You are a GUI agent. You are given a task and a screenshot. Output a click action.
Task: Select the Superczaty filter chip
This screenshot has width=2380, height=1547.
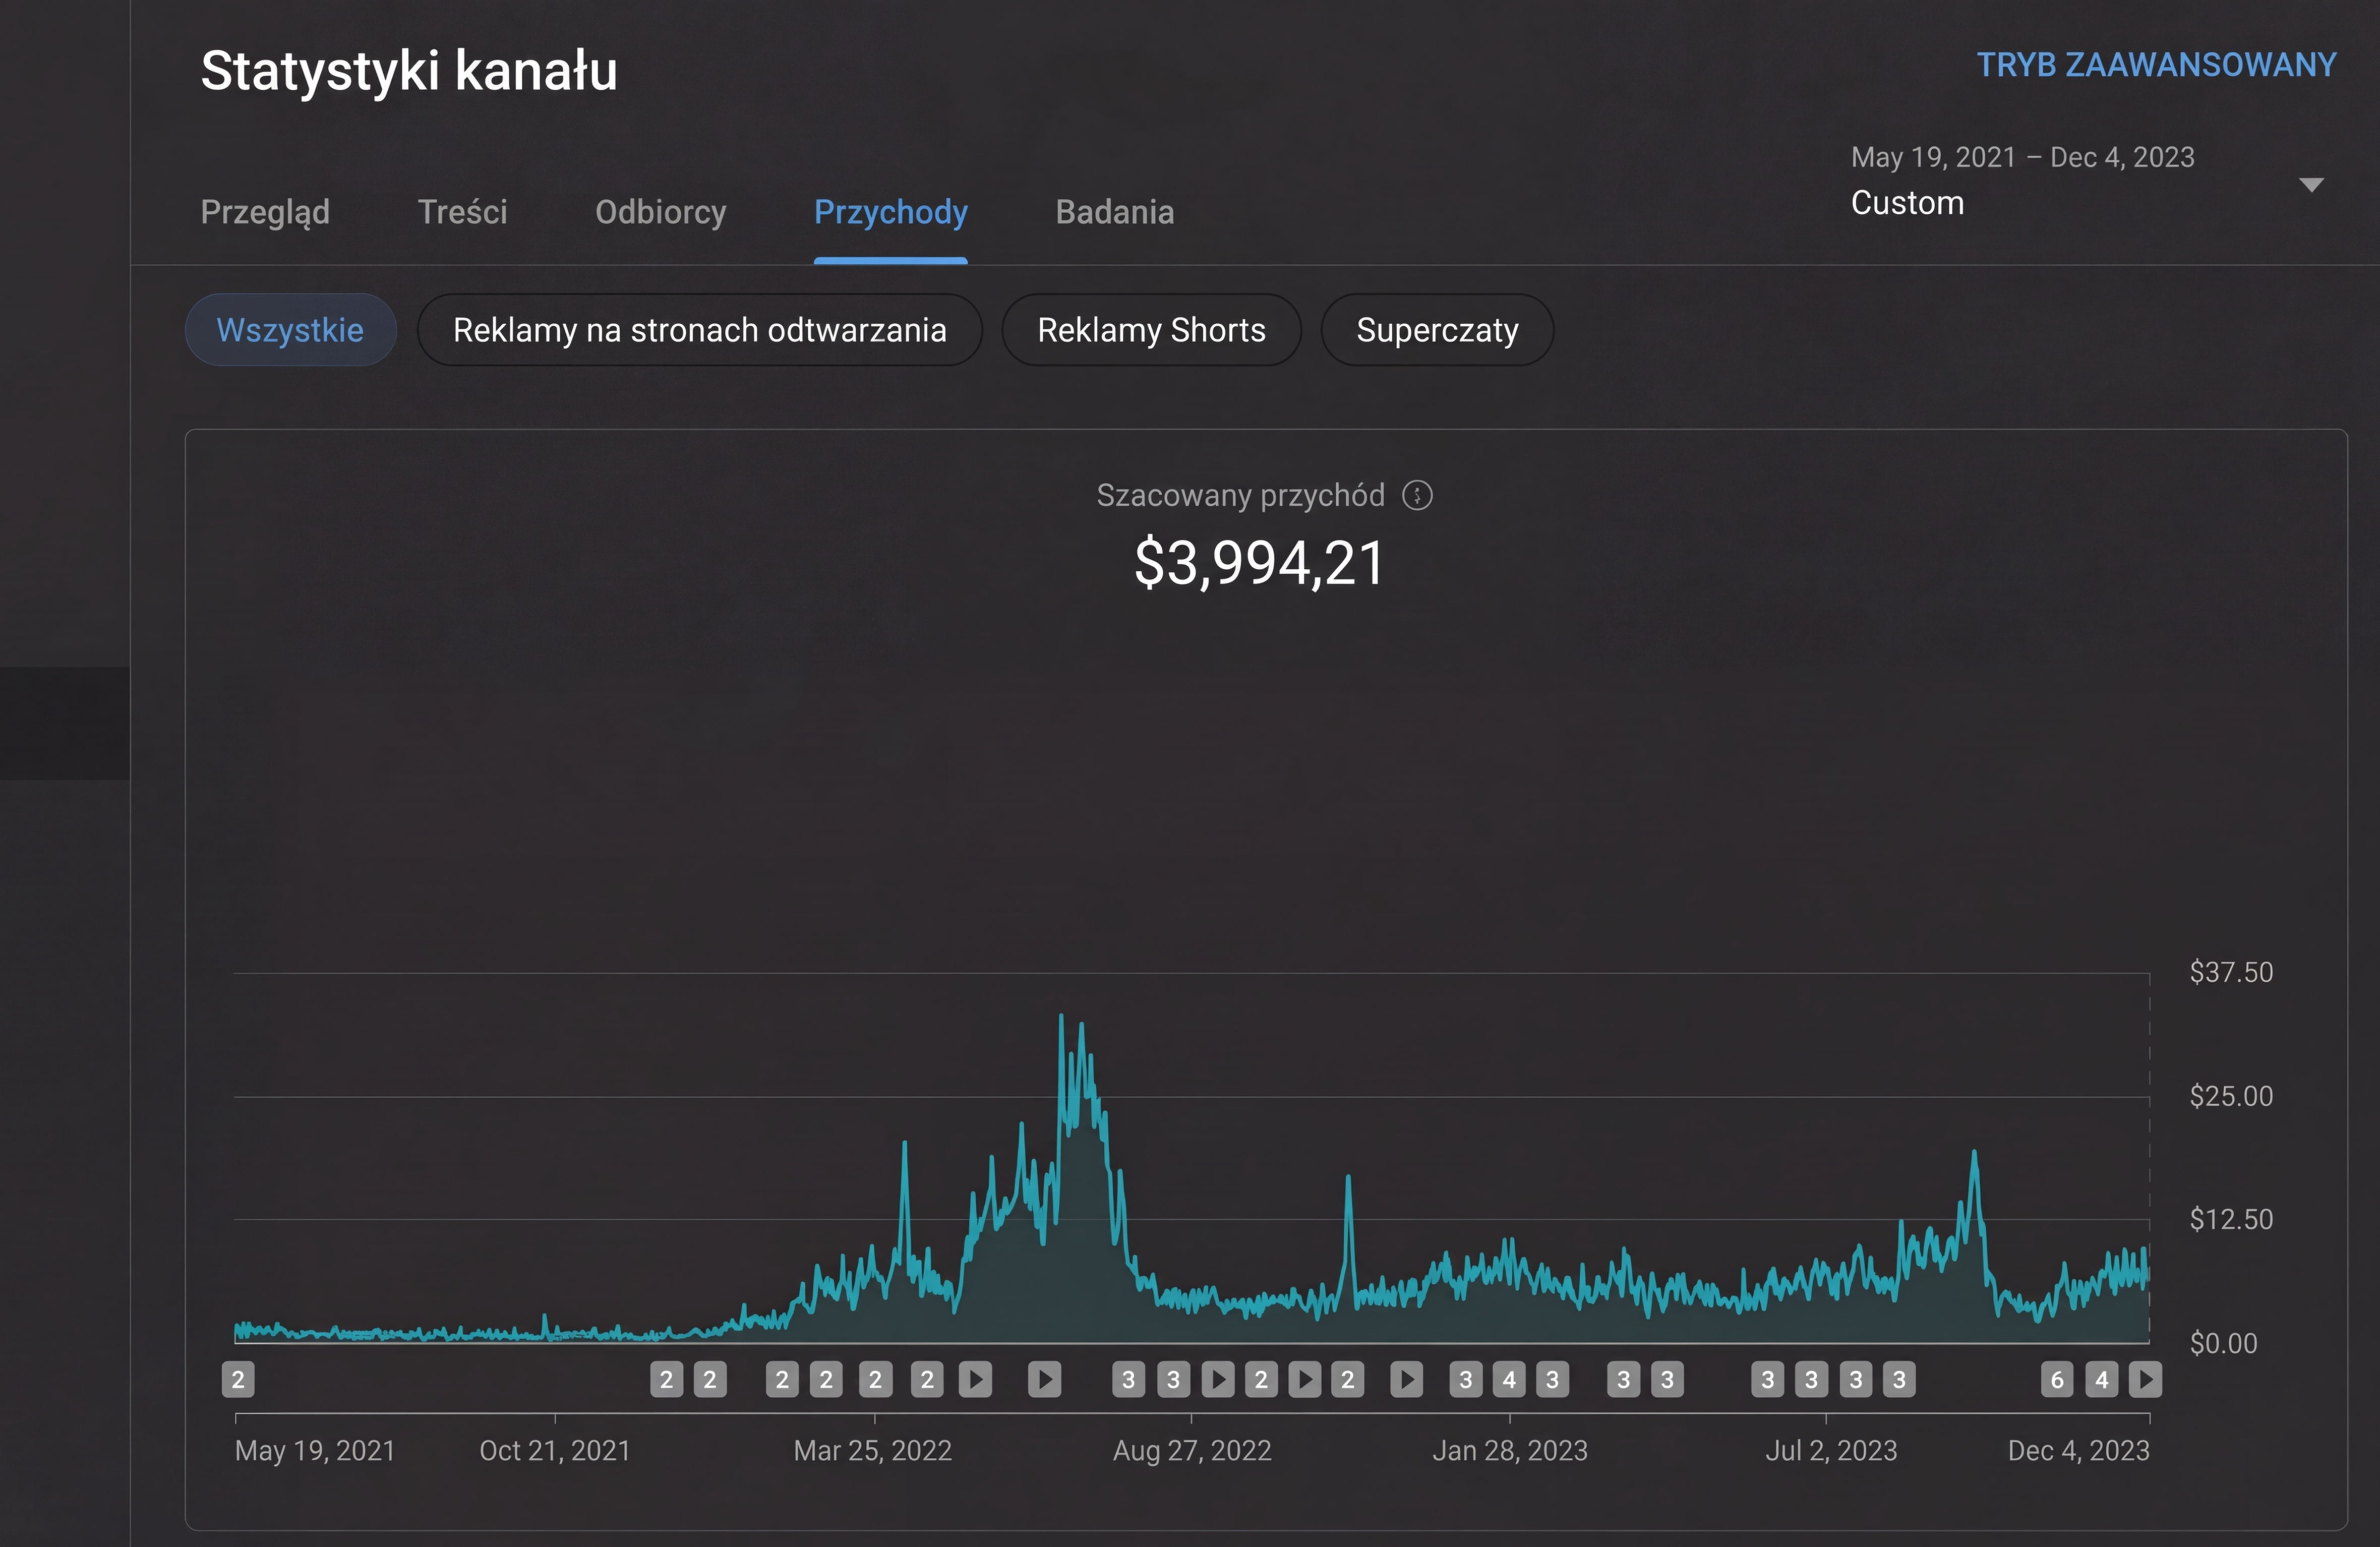click(x=1436, y=330)
